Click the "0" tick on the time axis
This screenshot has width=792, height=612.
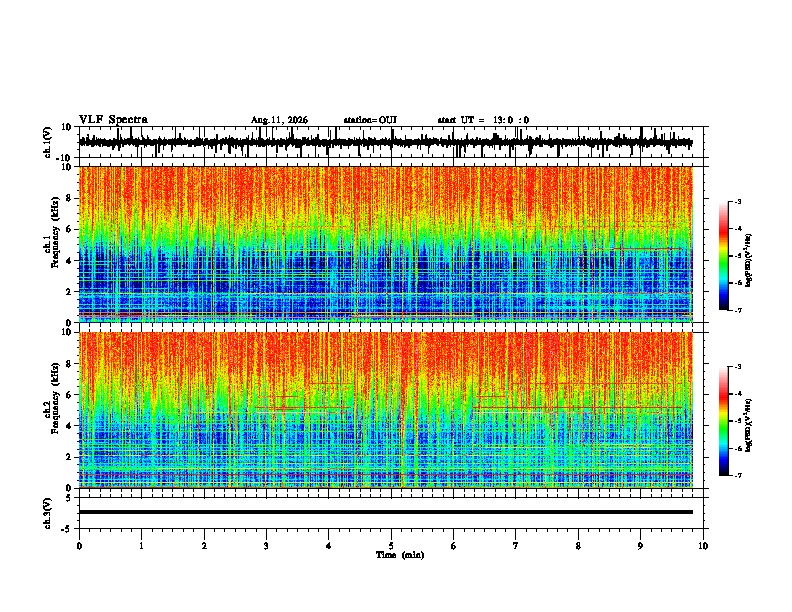click(x=79, y=546)
